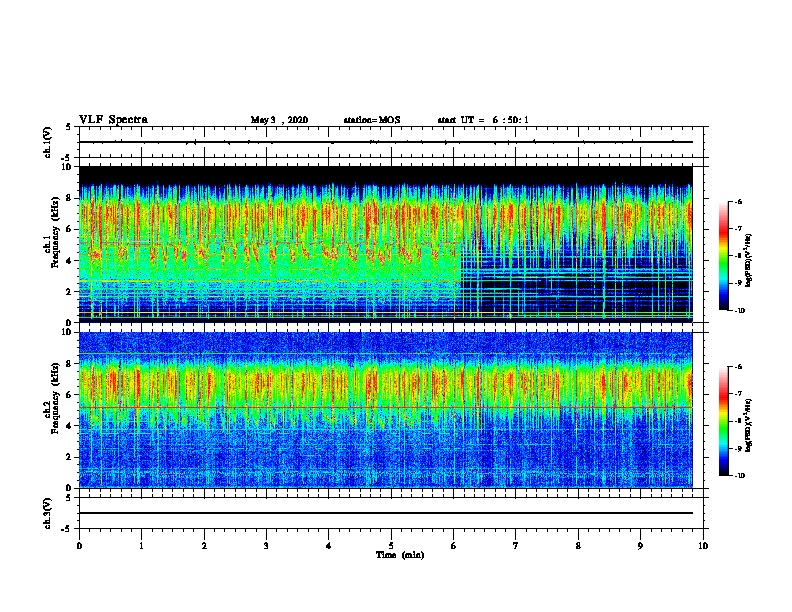Click the ch.1 frequency tick label "10"
Screen dimensions: 792x612
(67, 167)
